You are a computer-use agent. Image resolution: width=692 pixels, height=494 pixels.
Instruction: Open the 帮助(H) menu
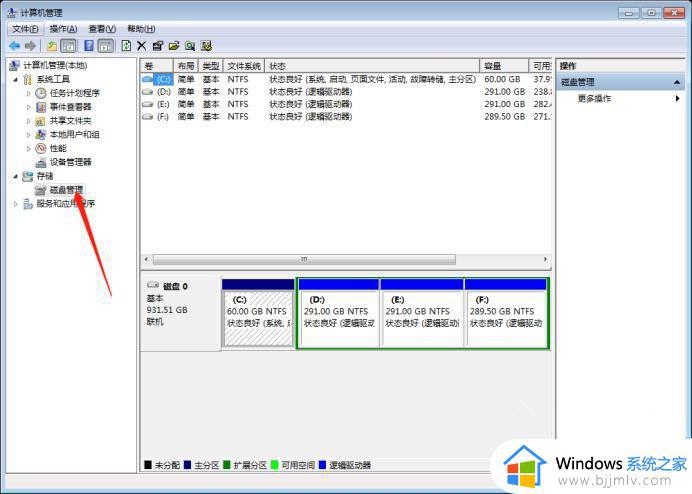pos(141,29)
